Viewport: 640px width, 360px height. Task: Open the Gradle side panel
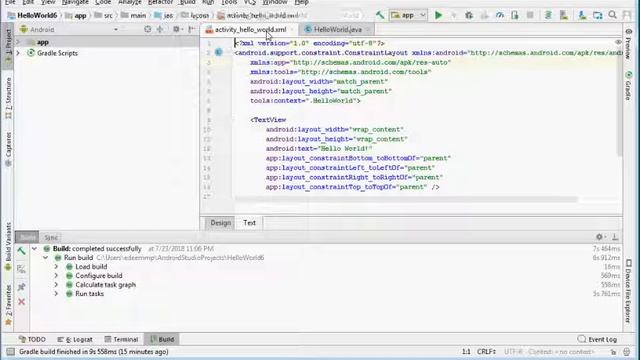[629, 85]
